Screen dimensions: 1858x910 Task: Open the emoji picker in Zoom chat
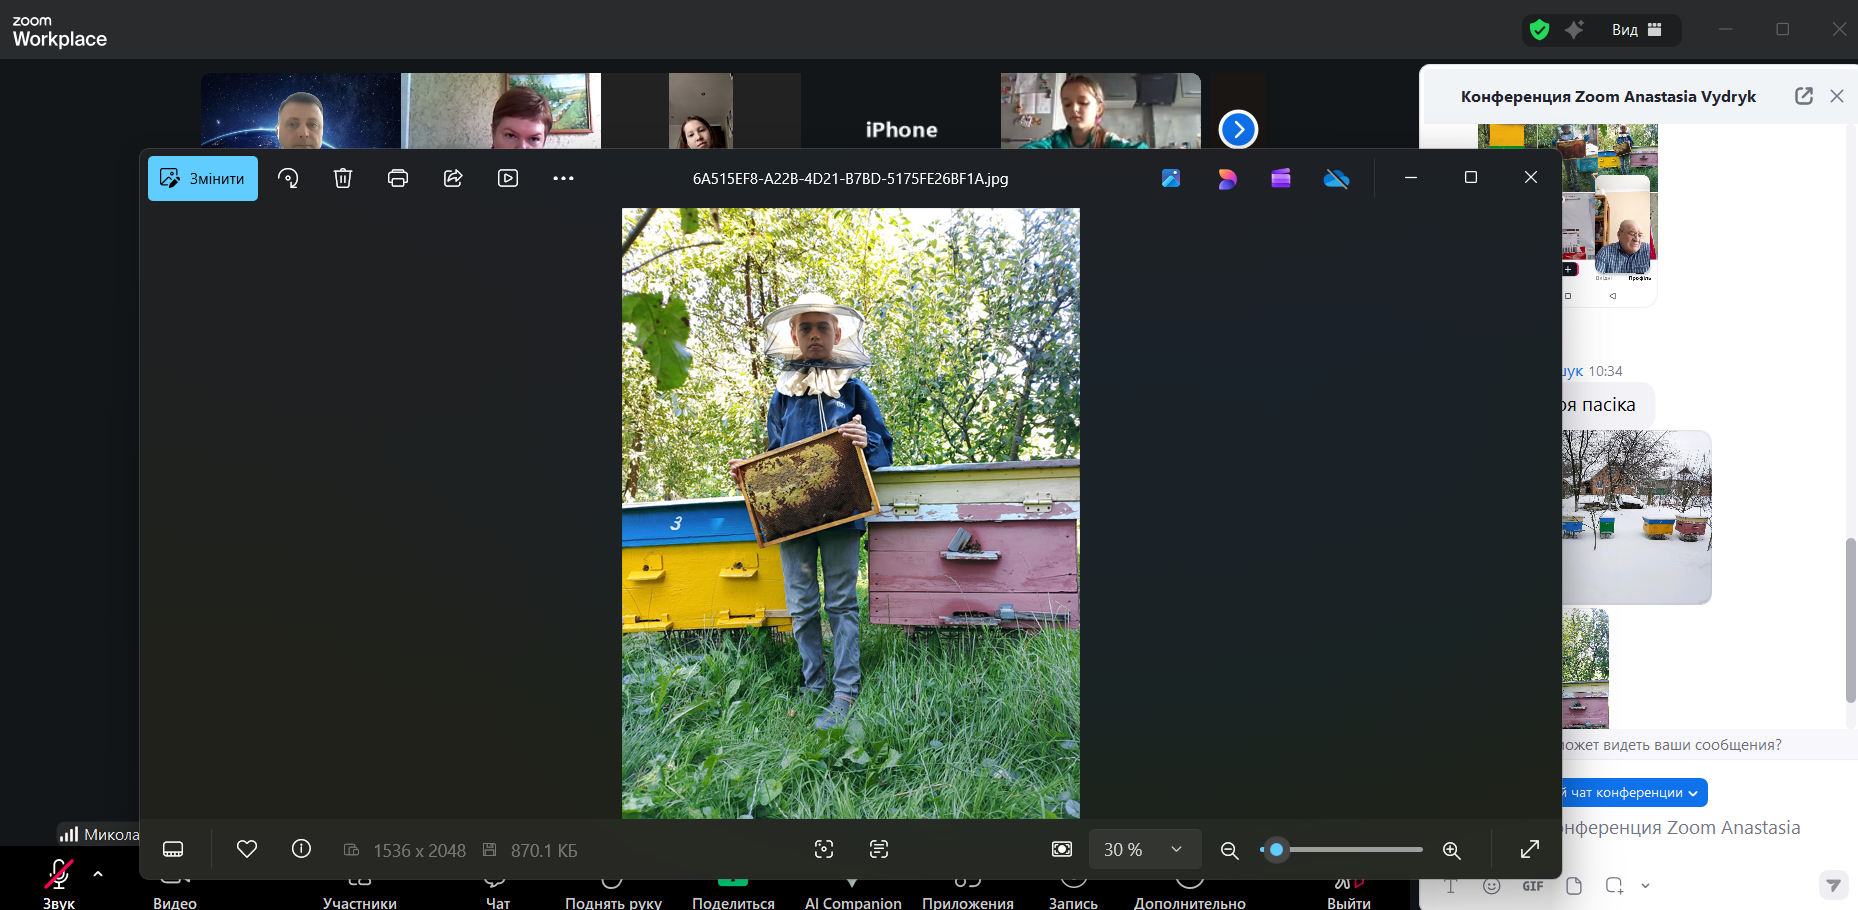coord(1492,886)
